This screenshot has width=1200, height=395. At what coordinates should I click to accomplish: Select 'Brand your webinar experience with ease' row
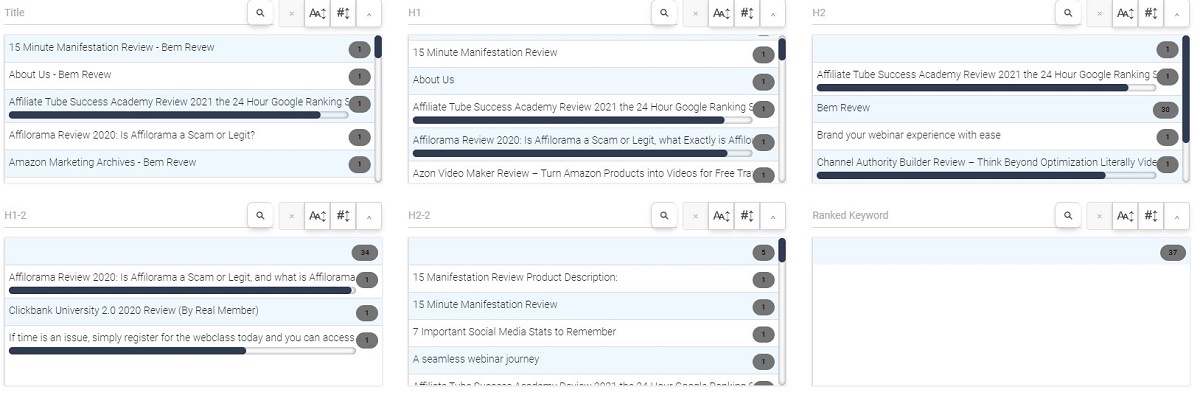pos(998,136)
